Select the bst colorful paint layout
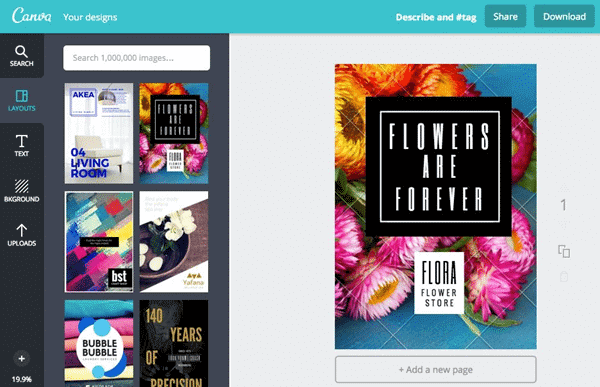Image resolution: width=600 pixels, height=387 pixels. (99, 242)
